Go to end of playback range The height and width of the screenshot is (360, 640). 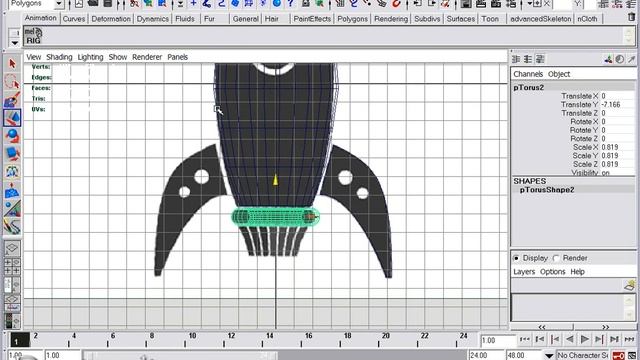(629, 339)
